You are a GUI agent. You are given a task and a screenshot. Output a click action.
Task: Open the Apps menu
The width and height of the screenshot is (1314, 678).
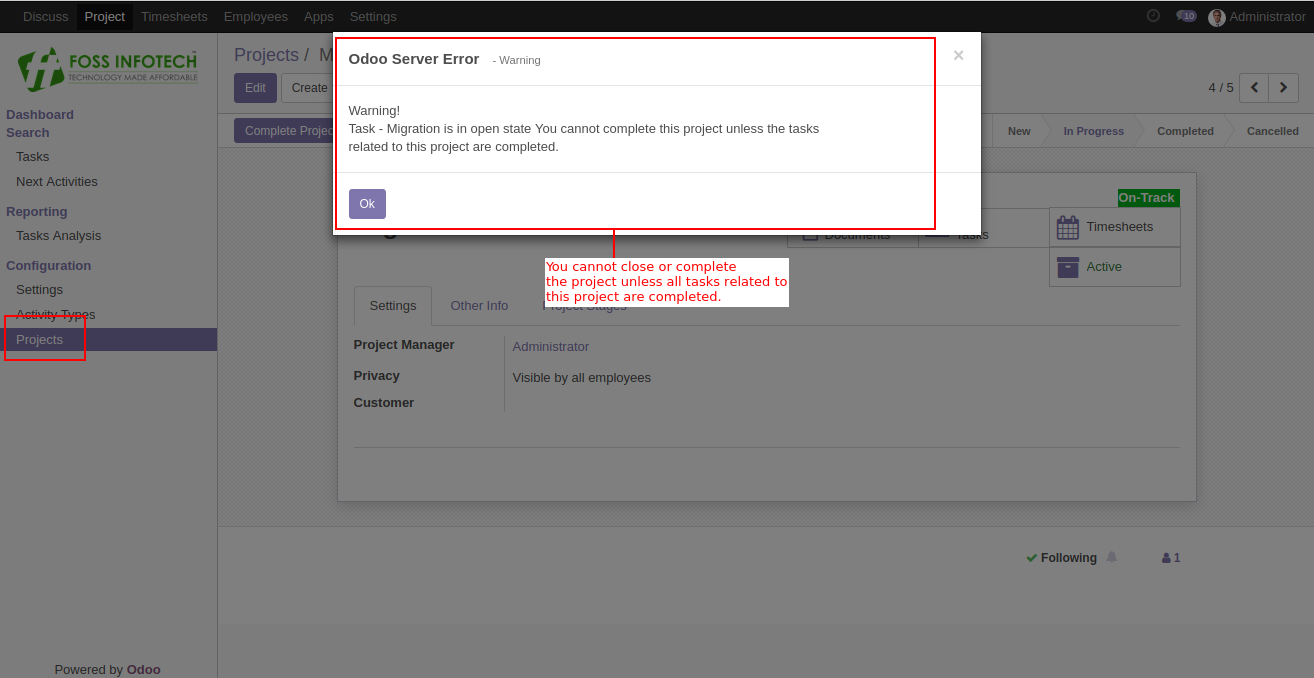coord(319,16)
